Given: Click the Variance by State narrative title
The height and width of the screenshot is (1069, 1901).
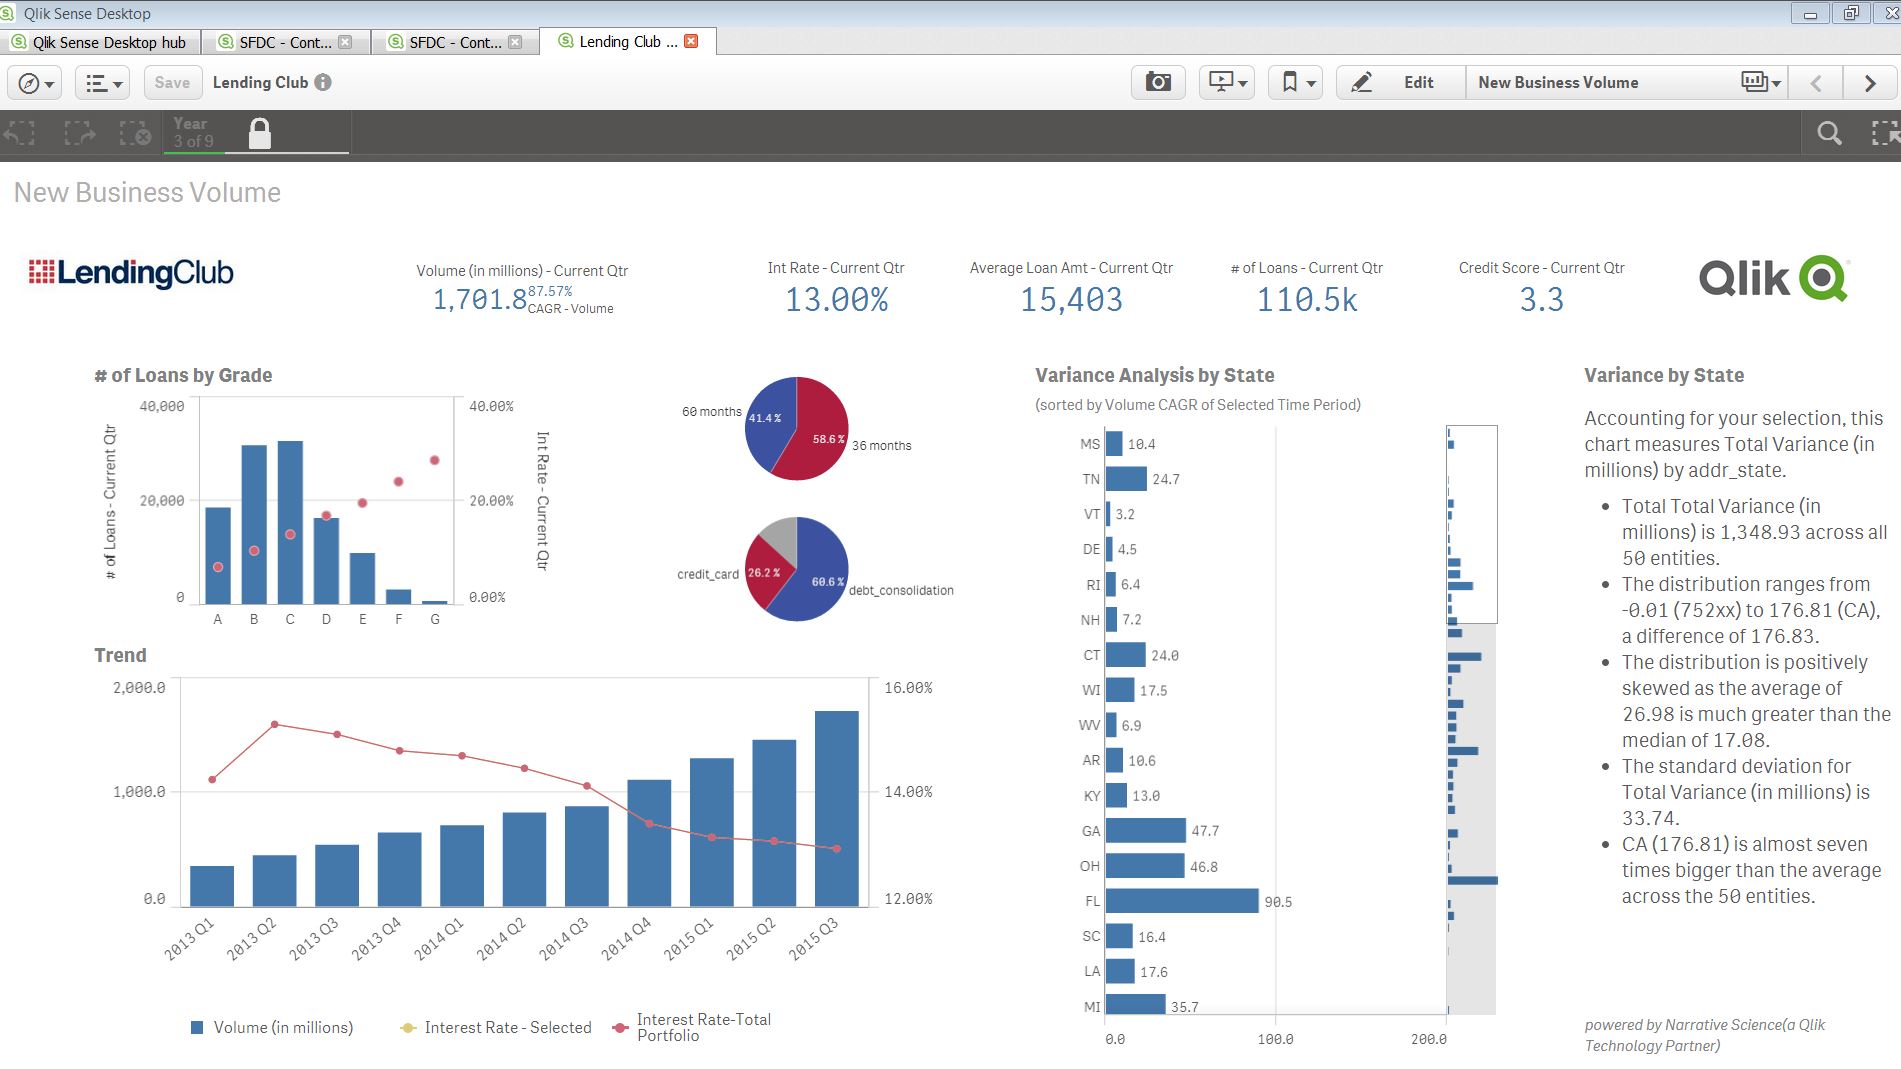Looking at the screenshot, I should (x=1664, y=375).
